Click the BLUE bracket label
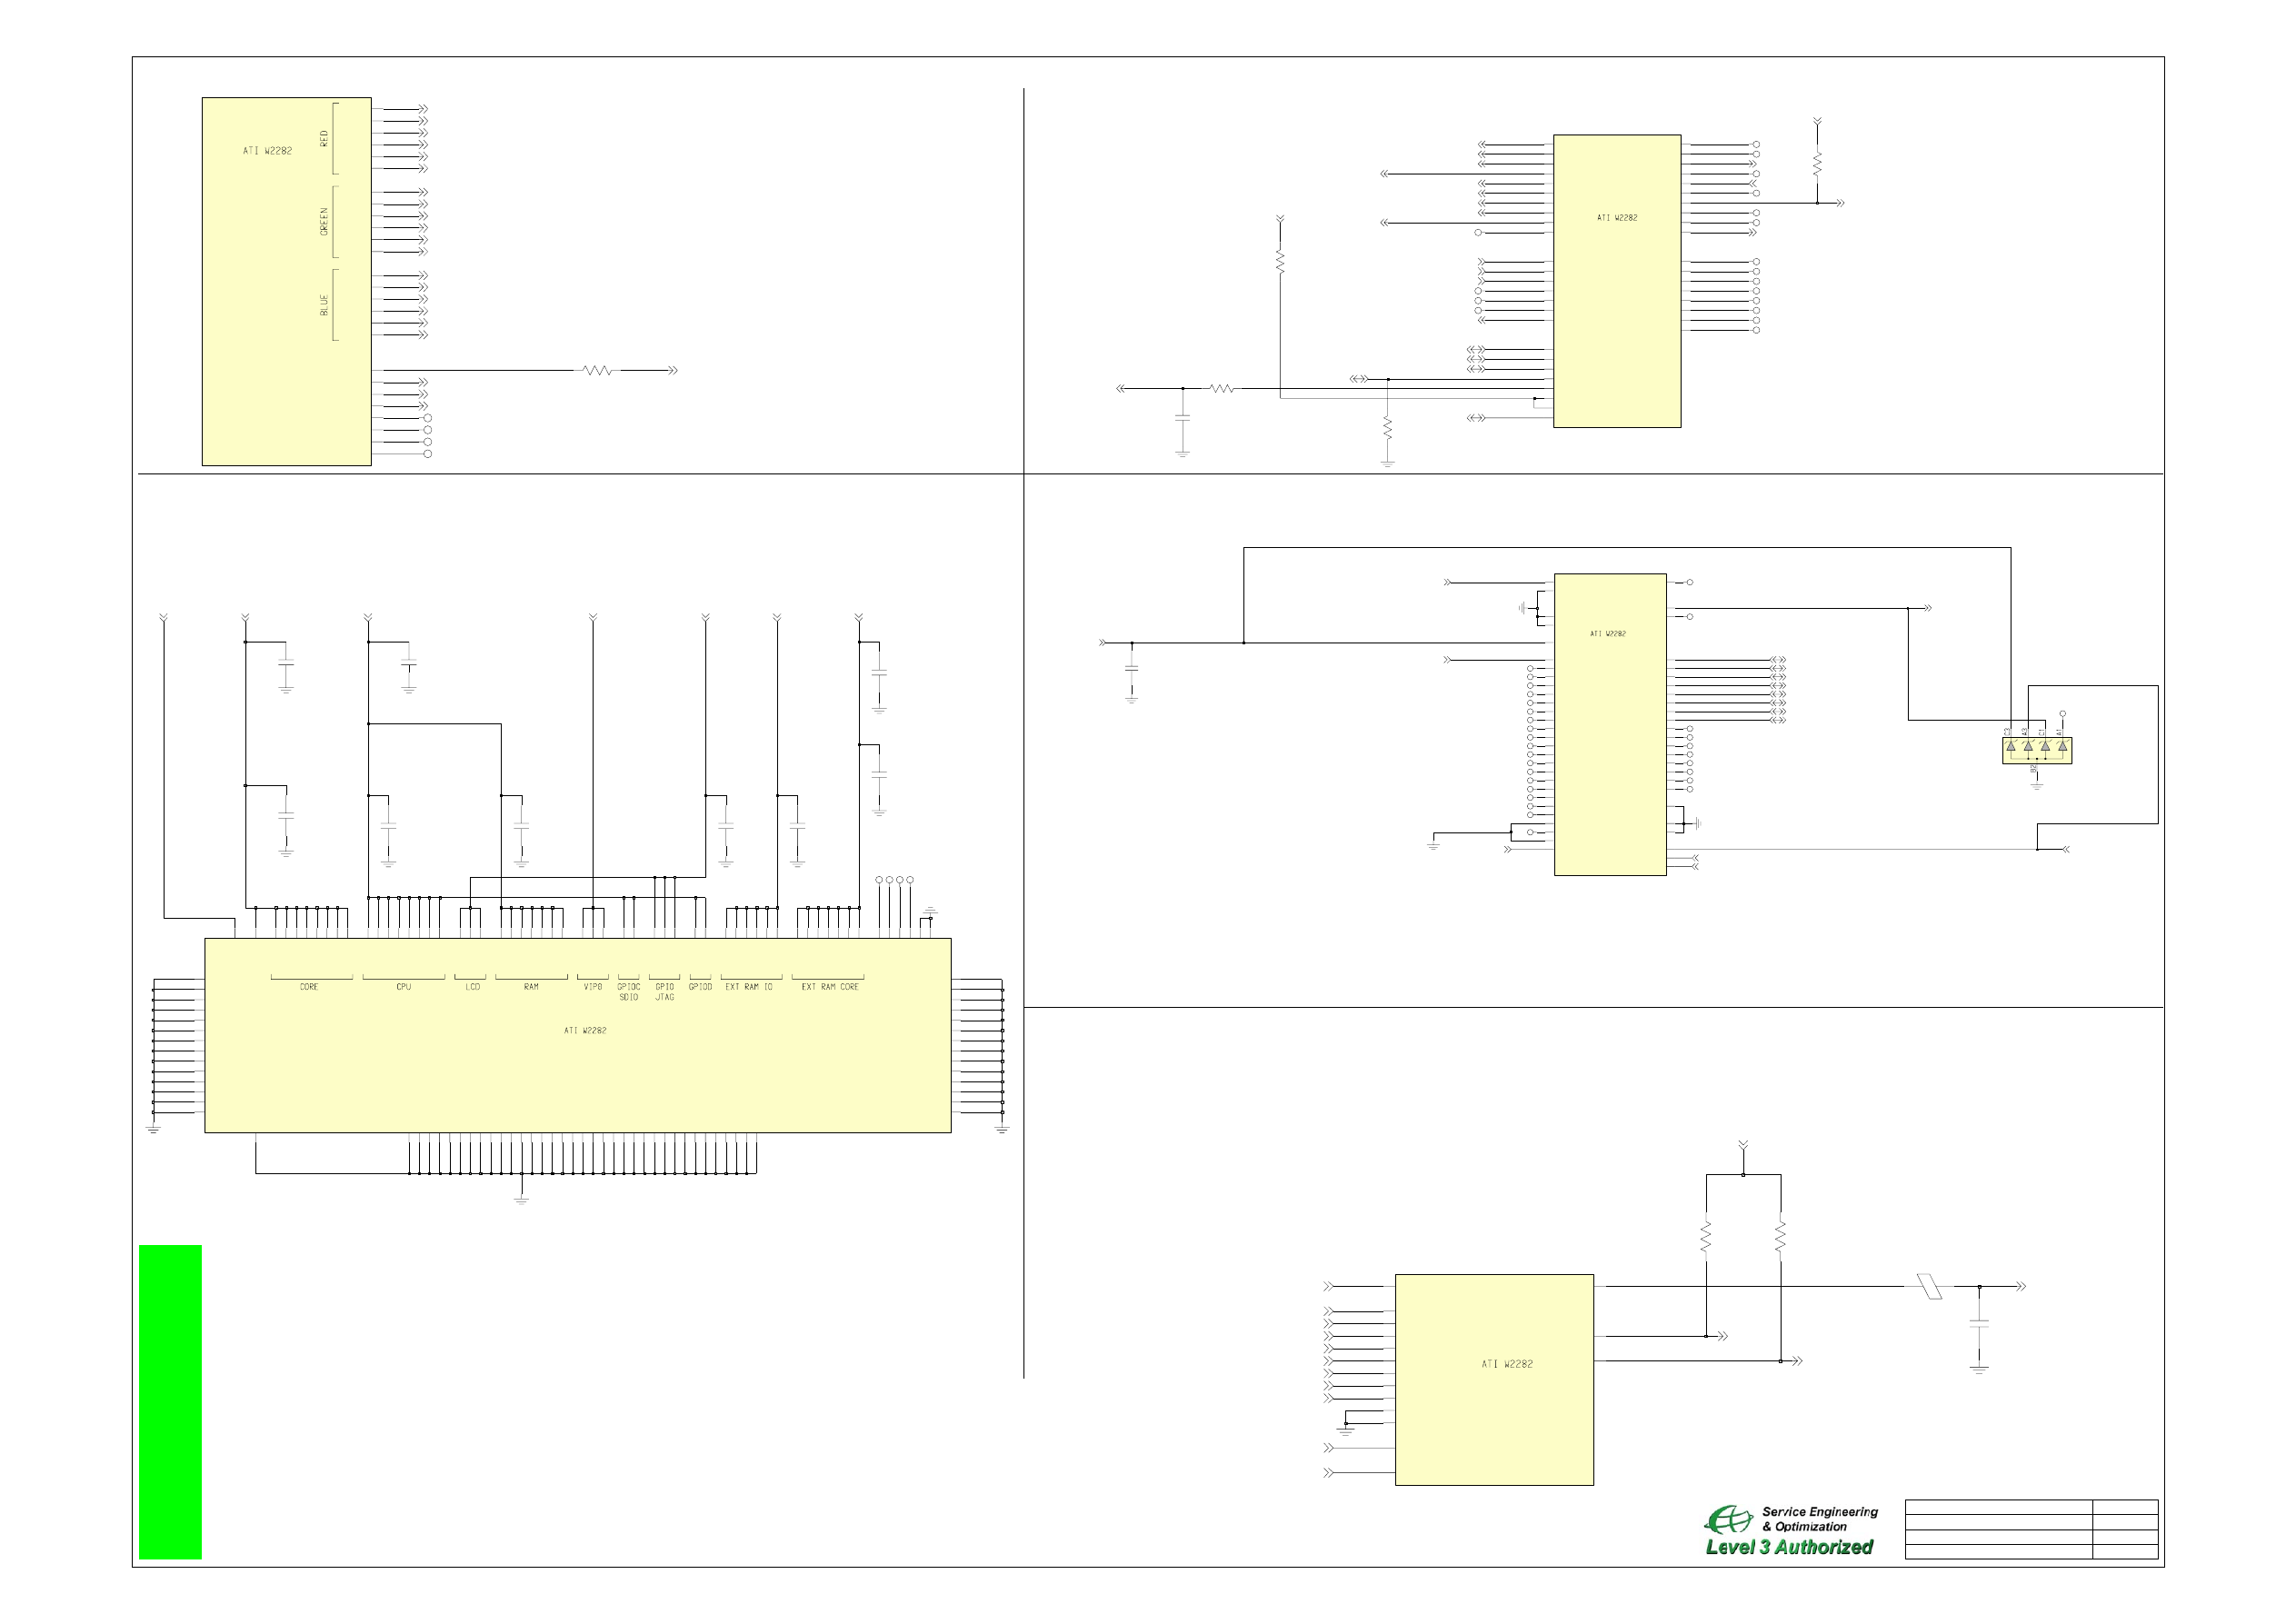The image size is (2296, 1624). coord(324,305)
